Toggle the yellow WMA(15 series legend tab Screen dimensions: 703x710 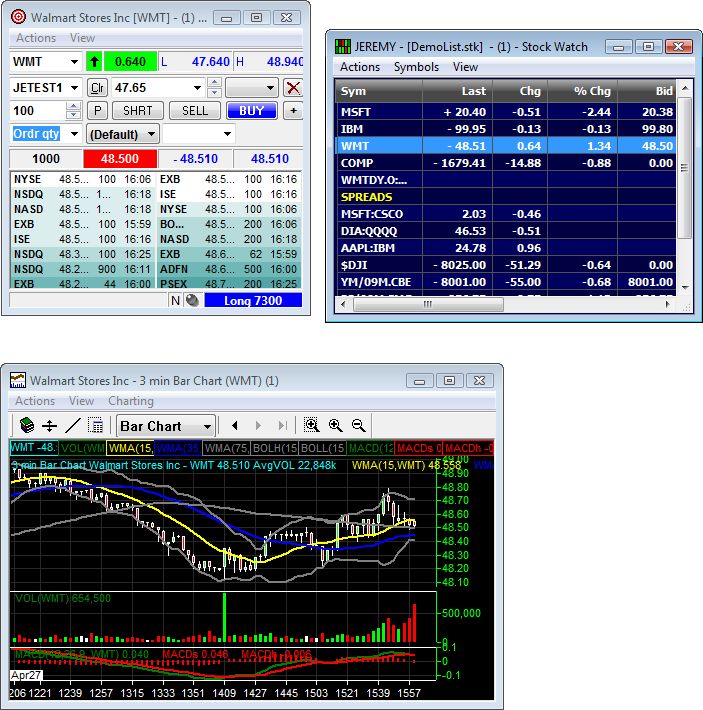(130, 448)
